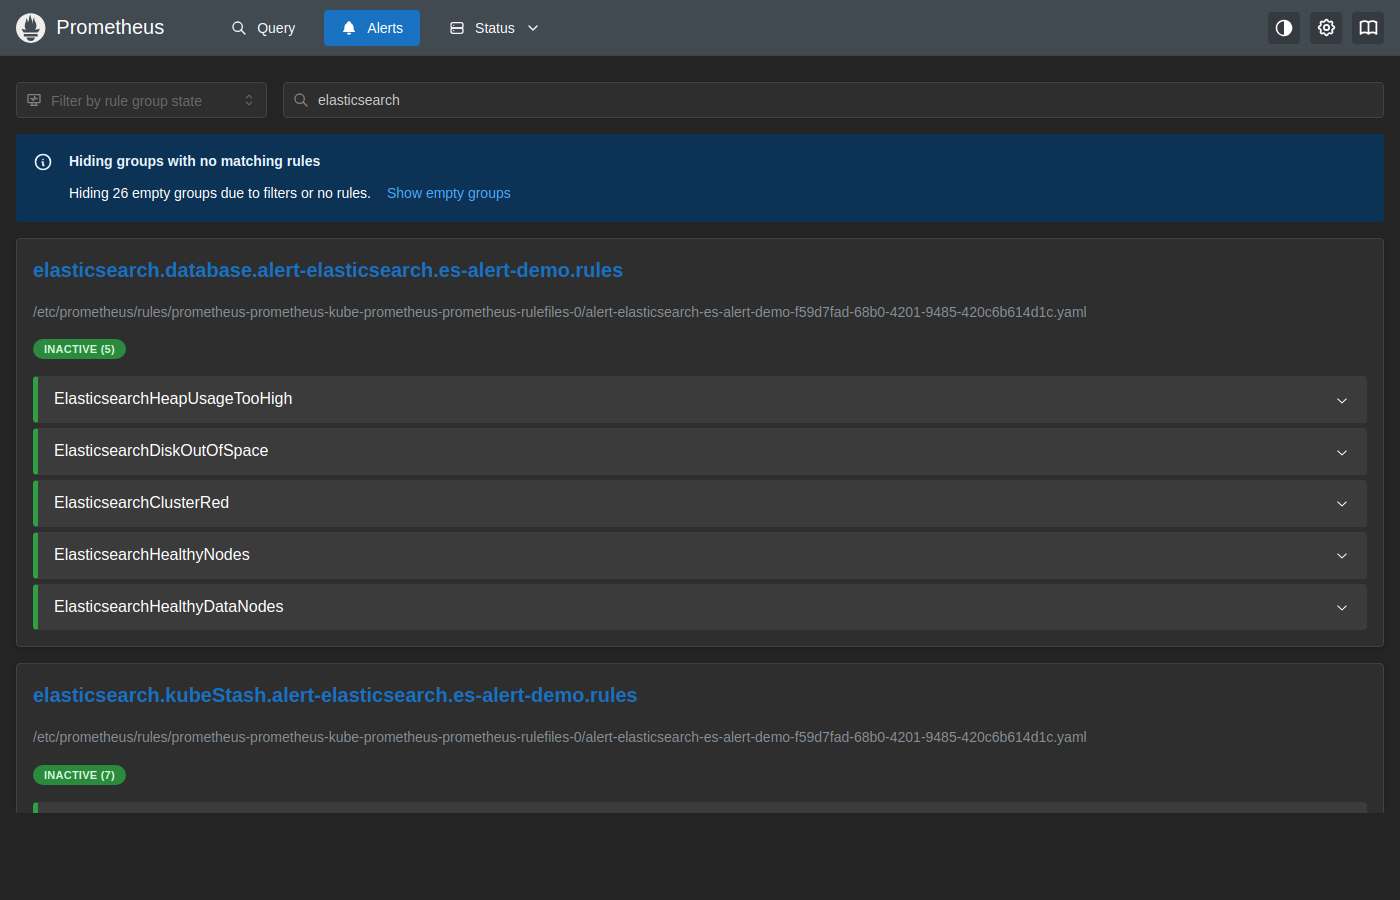This screenshot has width=1400, height=900.
Task: Open the Query page
Action: coord(264,28)
